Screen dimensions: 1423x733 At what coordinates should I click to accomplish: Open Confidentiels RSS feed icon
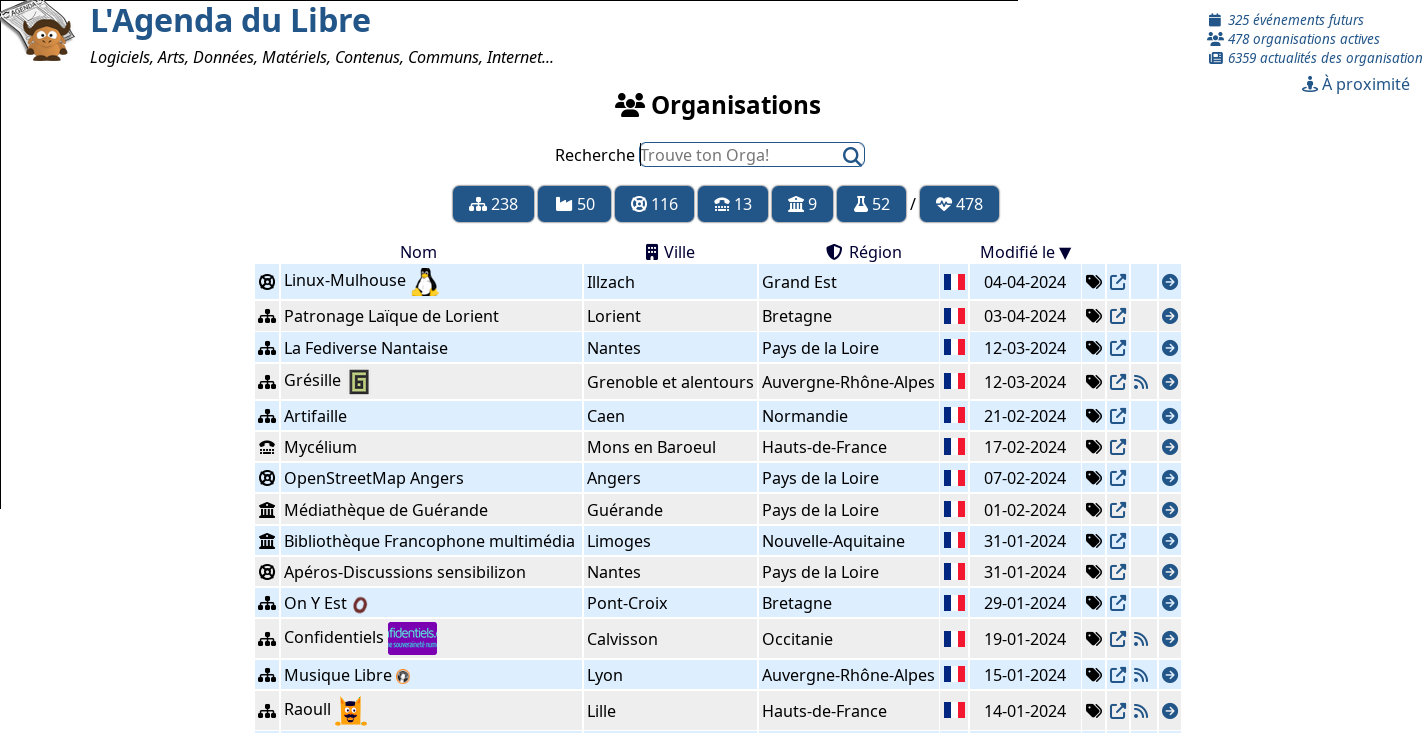coord(1141,639)
